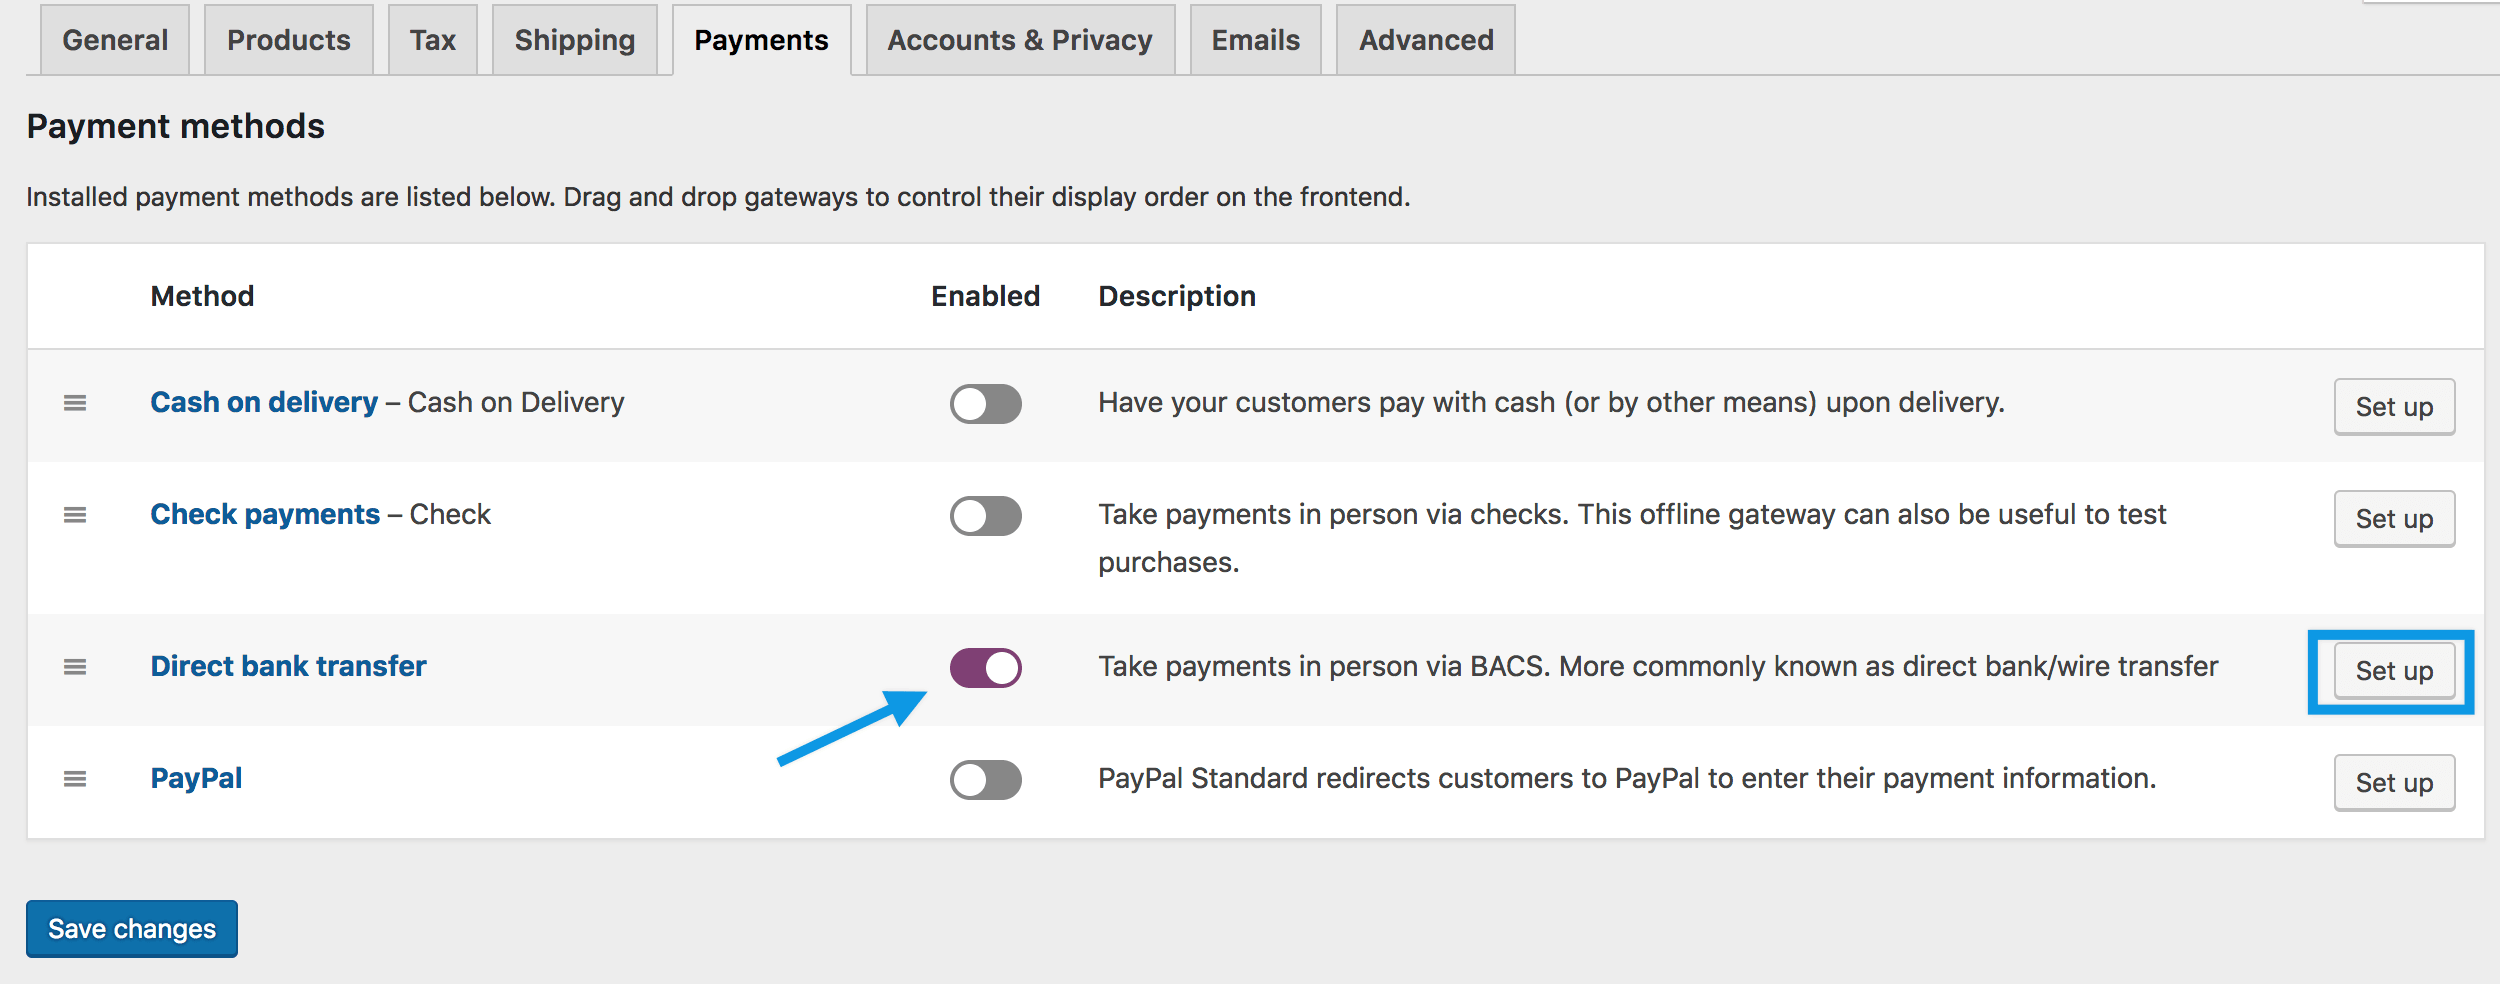The height and width of the screenshot is (984, 2500).
Task: Click the drag handle beside Check payments
Action: click(74, 515)
